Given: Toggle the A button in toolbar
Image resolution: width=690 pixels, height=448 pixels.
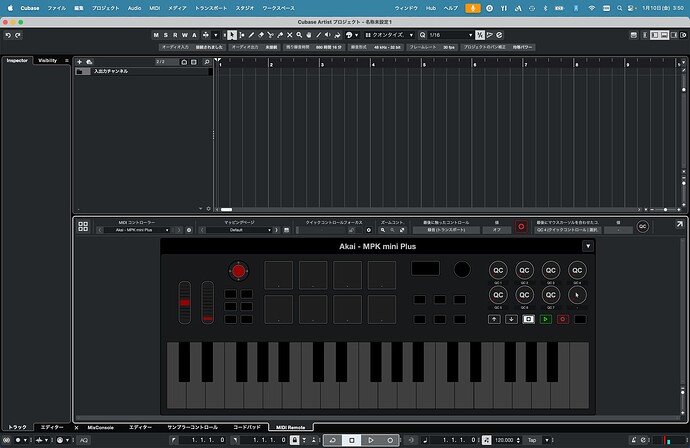Looking at the screenshot, I should pos(195,35).
